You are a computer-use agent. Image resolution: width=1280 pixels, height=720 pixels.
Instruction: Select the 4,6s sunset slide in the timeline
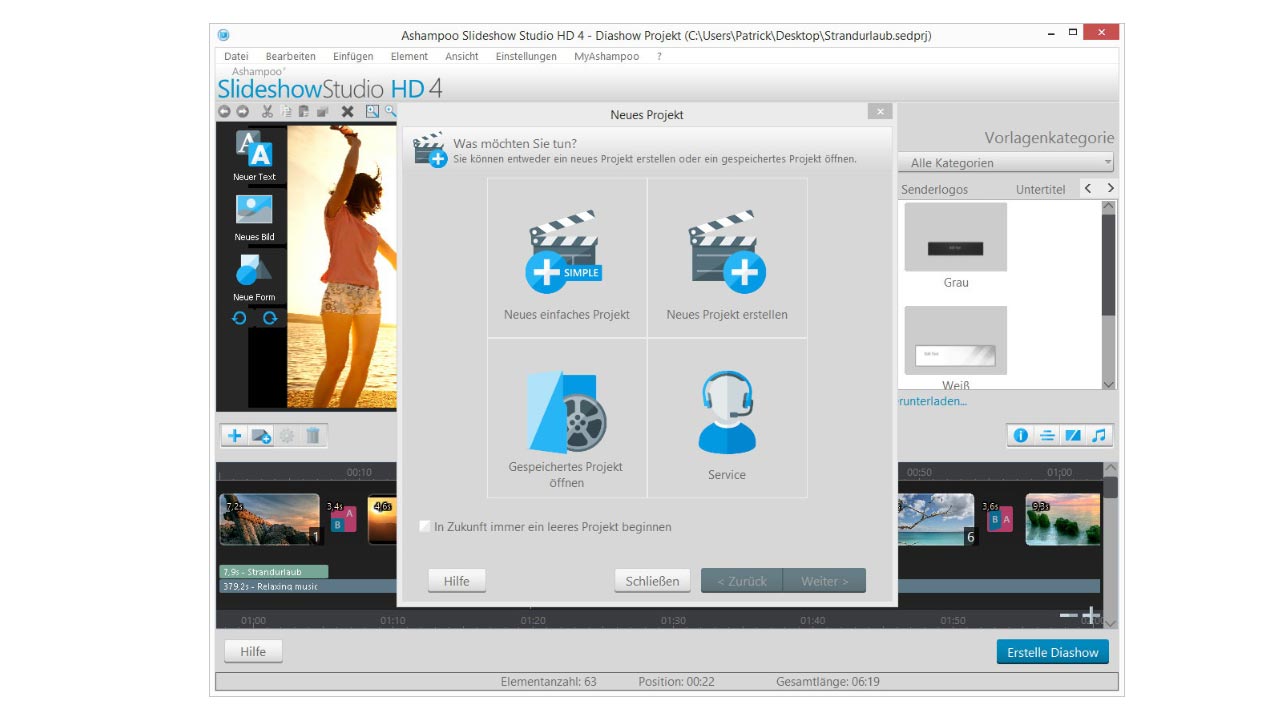pyautogui.click(x=384, y=521)
